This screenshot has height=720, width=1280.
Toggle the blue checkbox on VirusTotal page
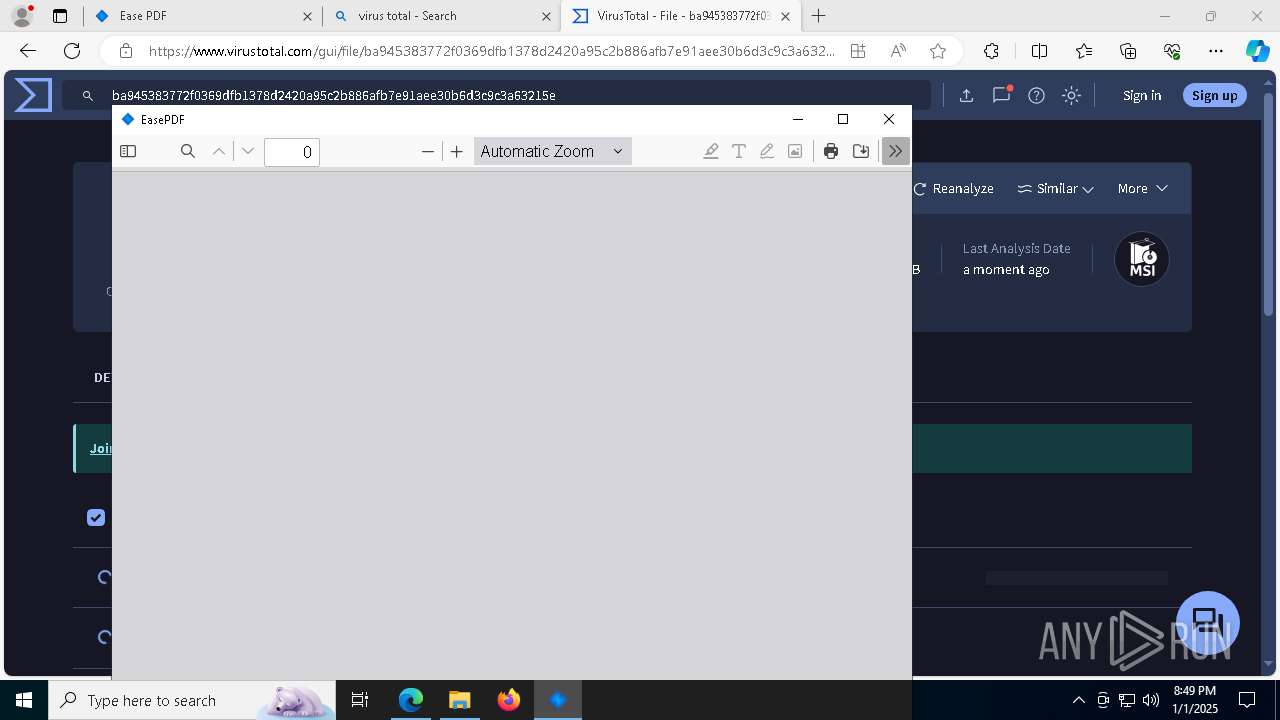point(96,517)
